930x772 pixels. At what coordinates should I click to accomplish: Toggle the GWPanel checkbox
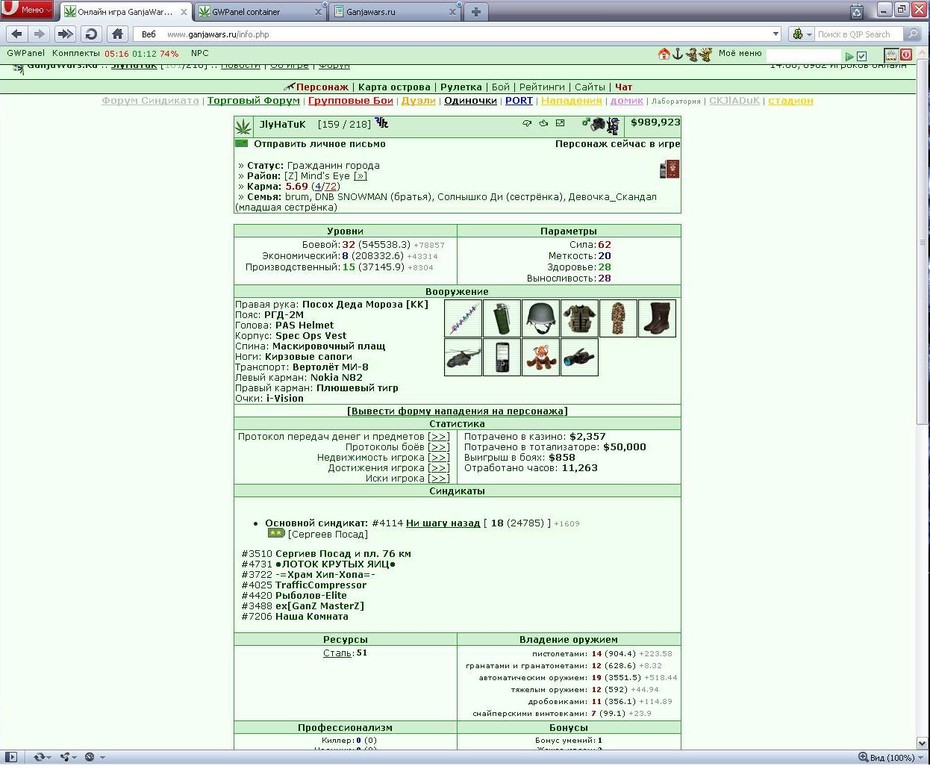point(862,56)
